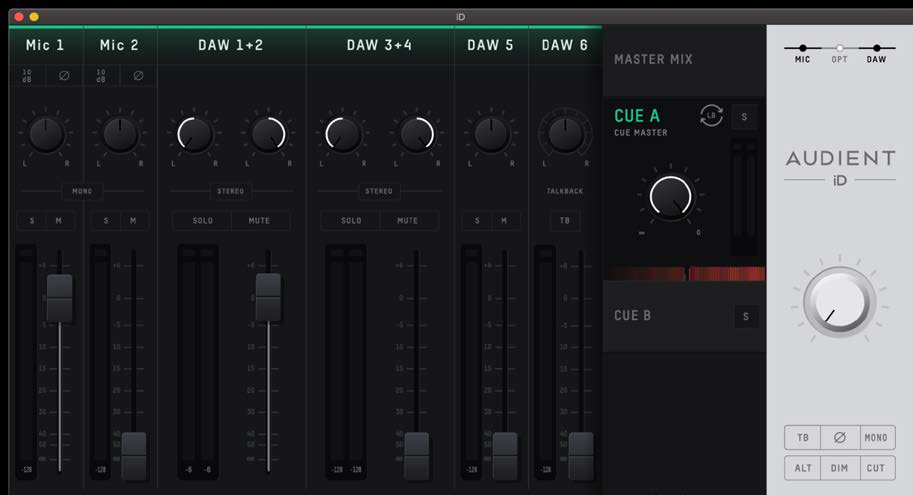Click the Mic 1 fader handle
The width and height of the screenshot is (913, 495).
pyautogui.click(x=59, y=298)
